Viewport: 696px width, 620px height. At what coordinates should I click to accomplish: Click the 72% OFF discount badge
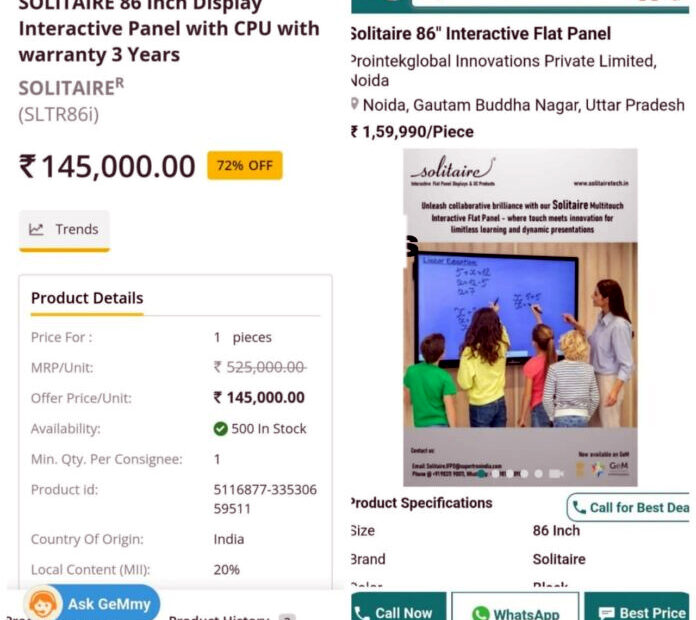(x=245, y=166)
